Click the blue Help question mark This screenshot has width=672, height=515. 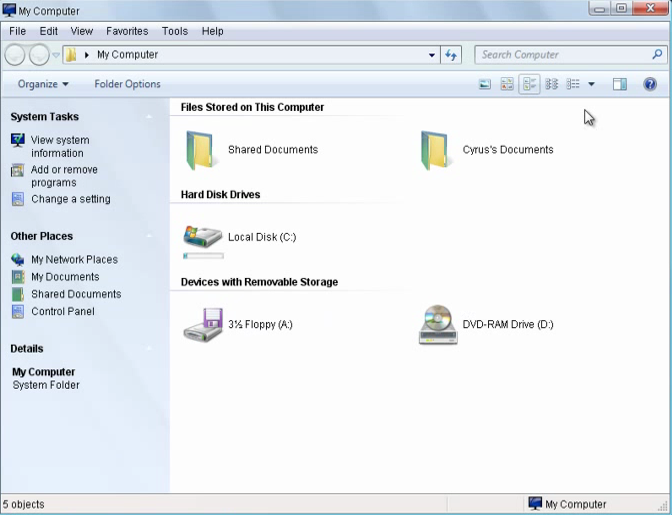650,84
